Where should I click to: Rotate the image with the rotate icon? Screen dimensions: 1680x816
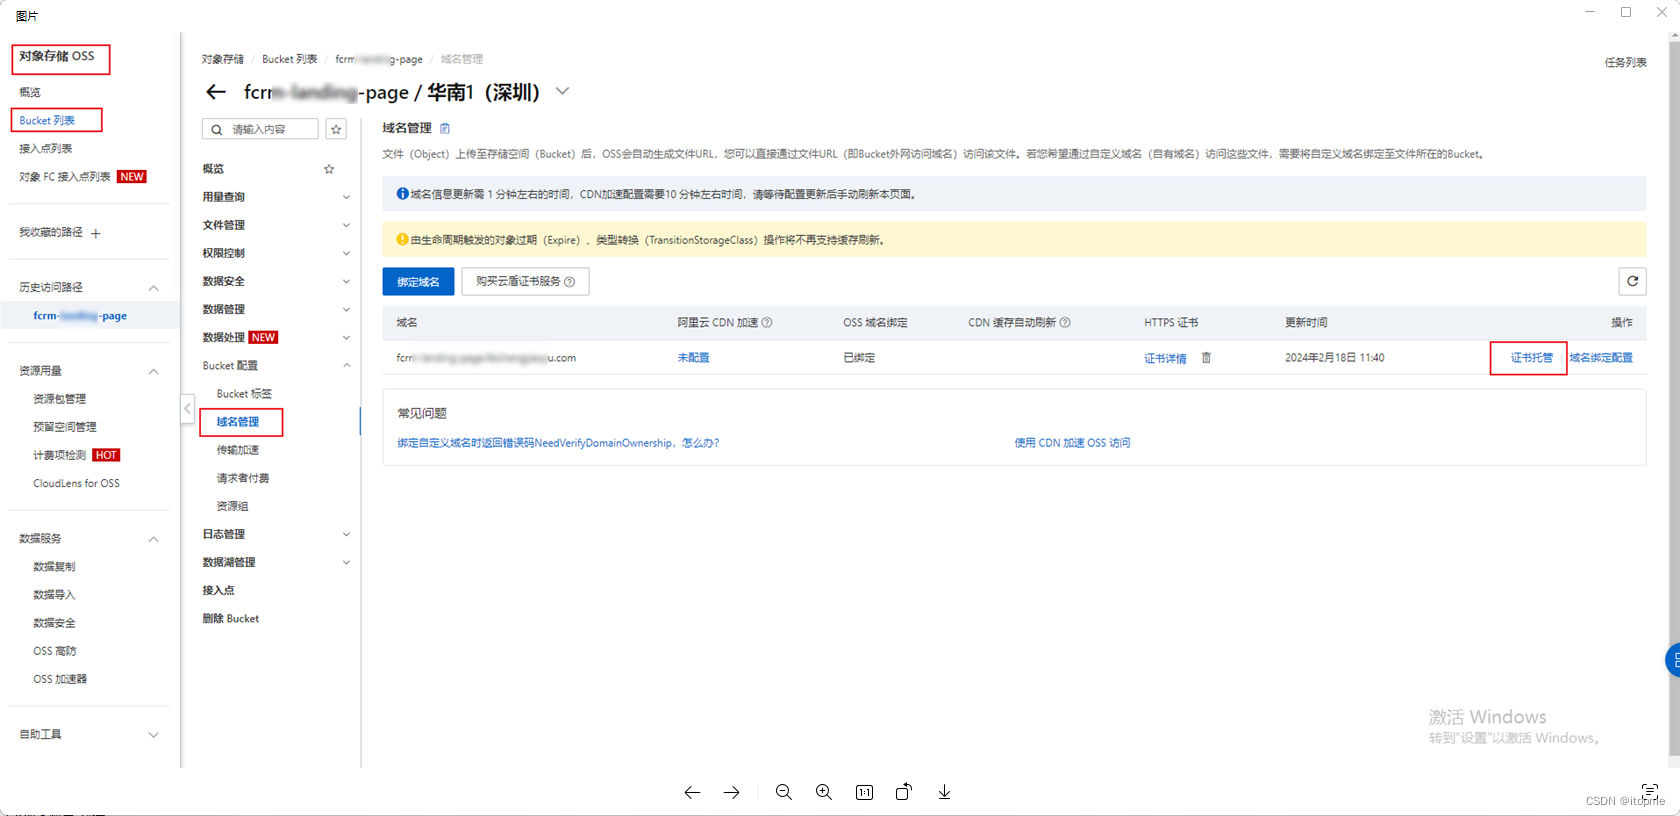click(x=904, y=791)
